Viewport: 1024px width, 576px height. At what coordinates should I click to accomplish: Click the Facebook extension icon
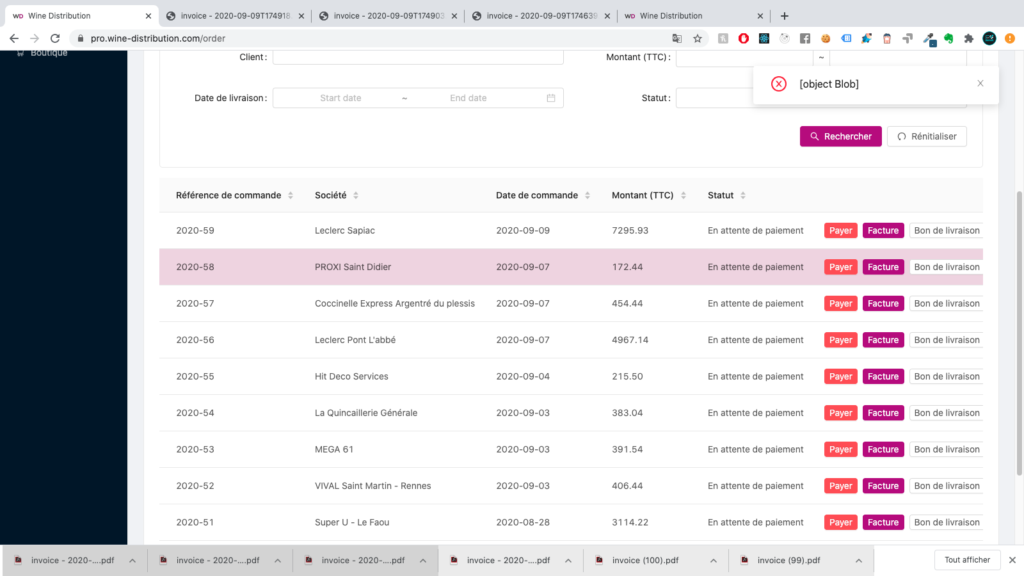point(805,38)
